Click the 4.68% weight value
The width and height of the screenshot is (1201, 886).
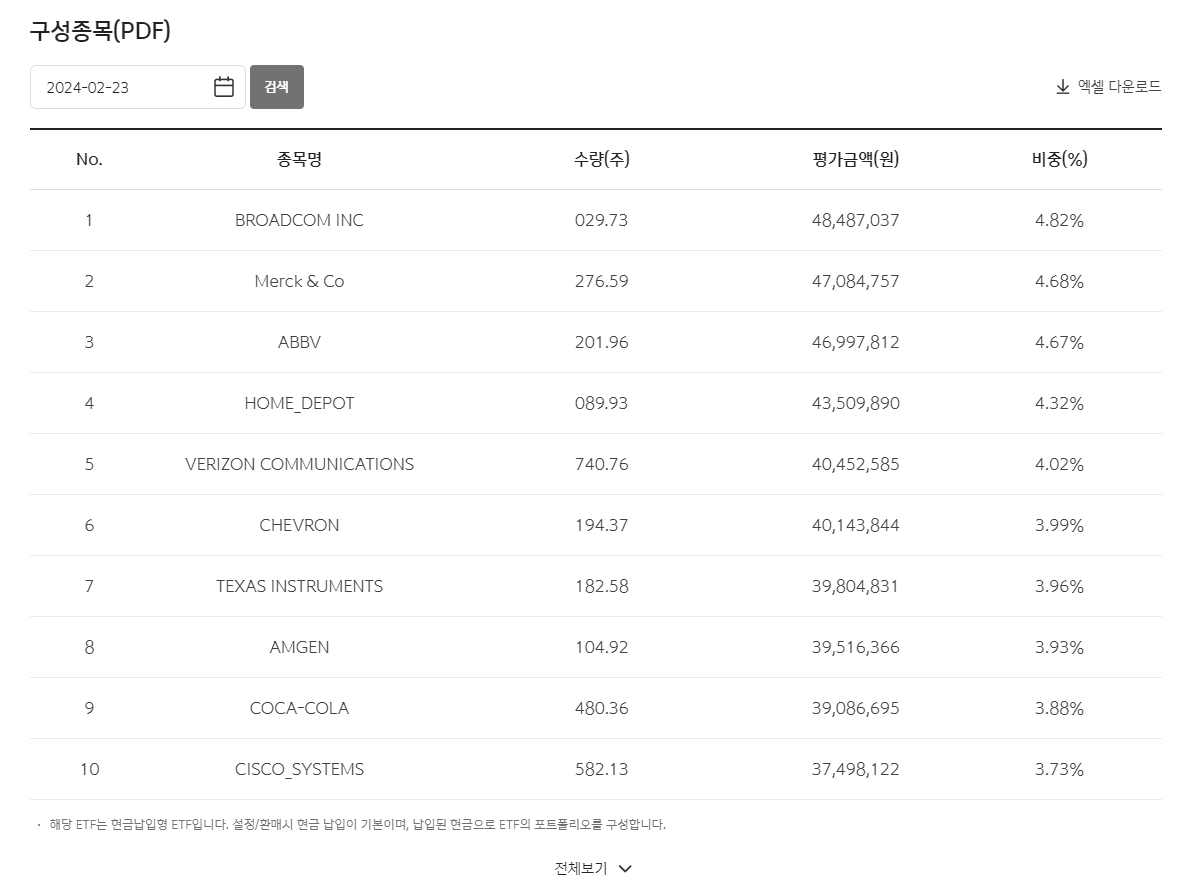[x=1060, y=281]
